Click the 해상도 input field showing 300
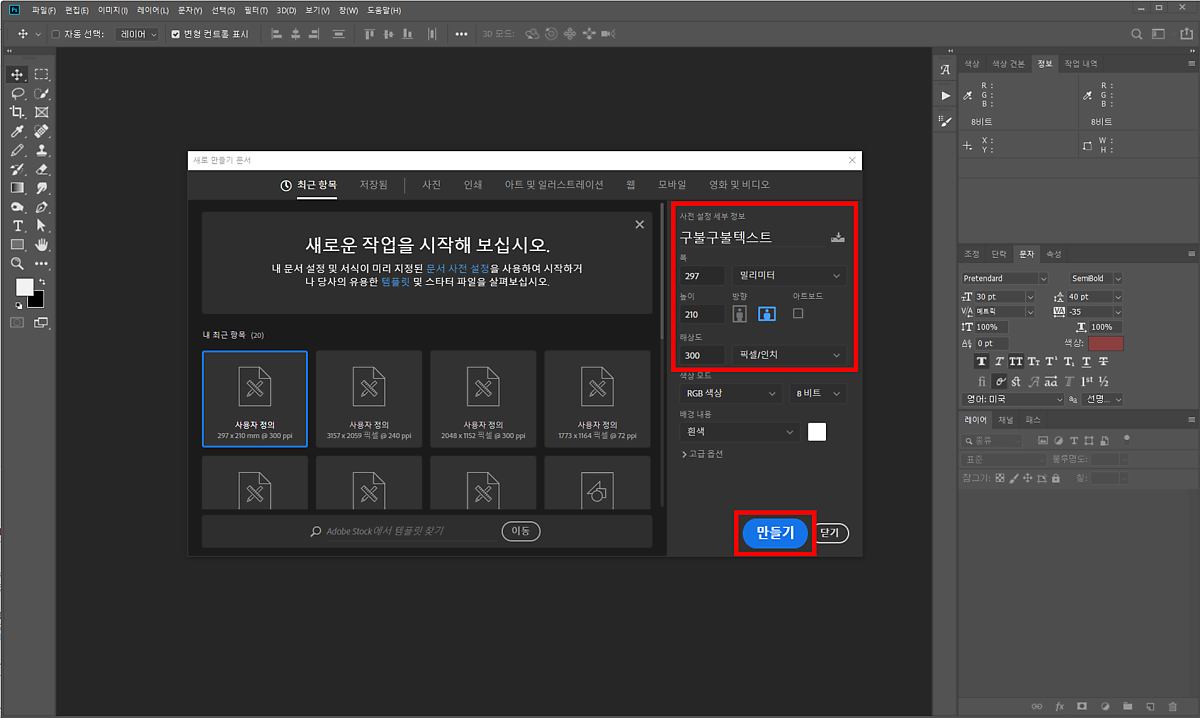The height and width of the screenshot is (718, 1200). [702, 355]
